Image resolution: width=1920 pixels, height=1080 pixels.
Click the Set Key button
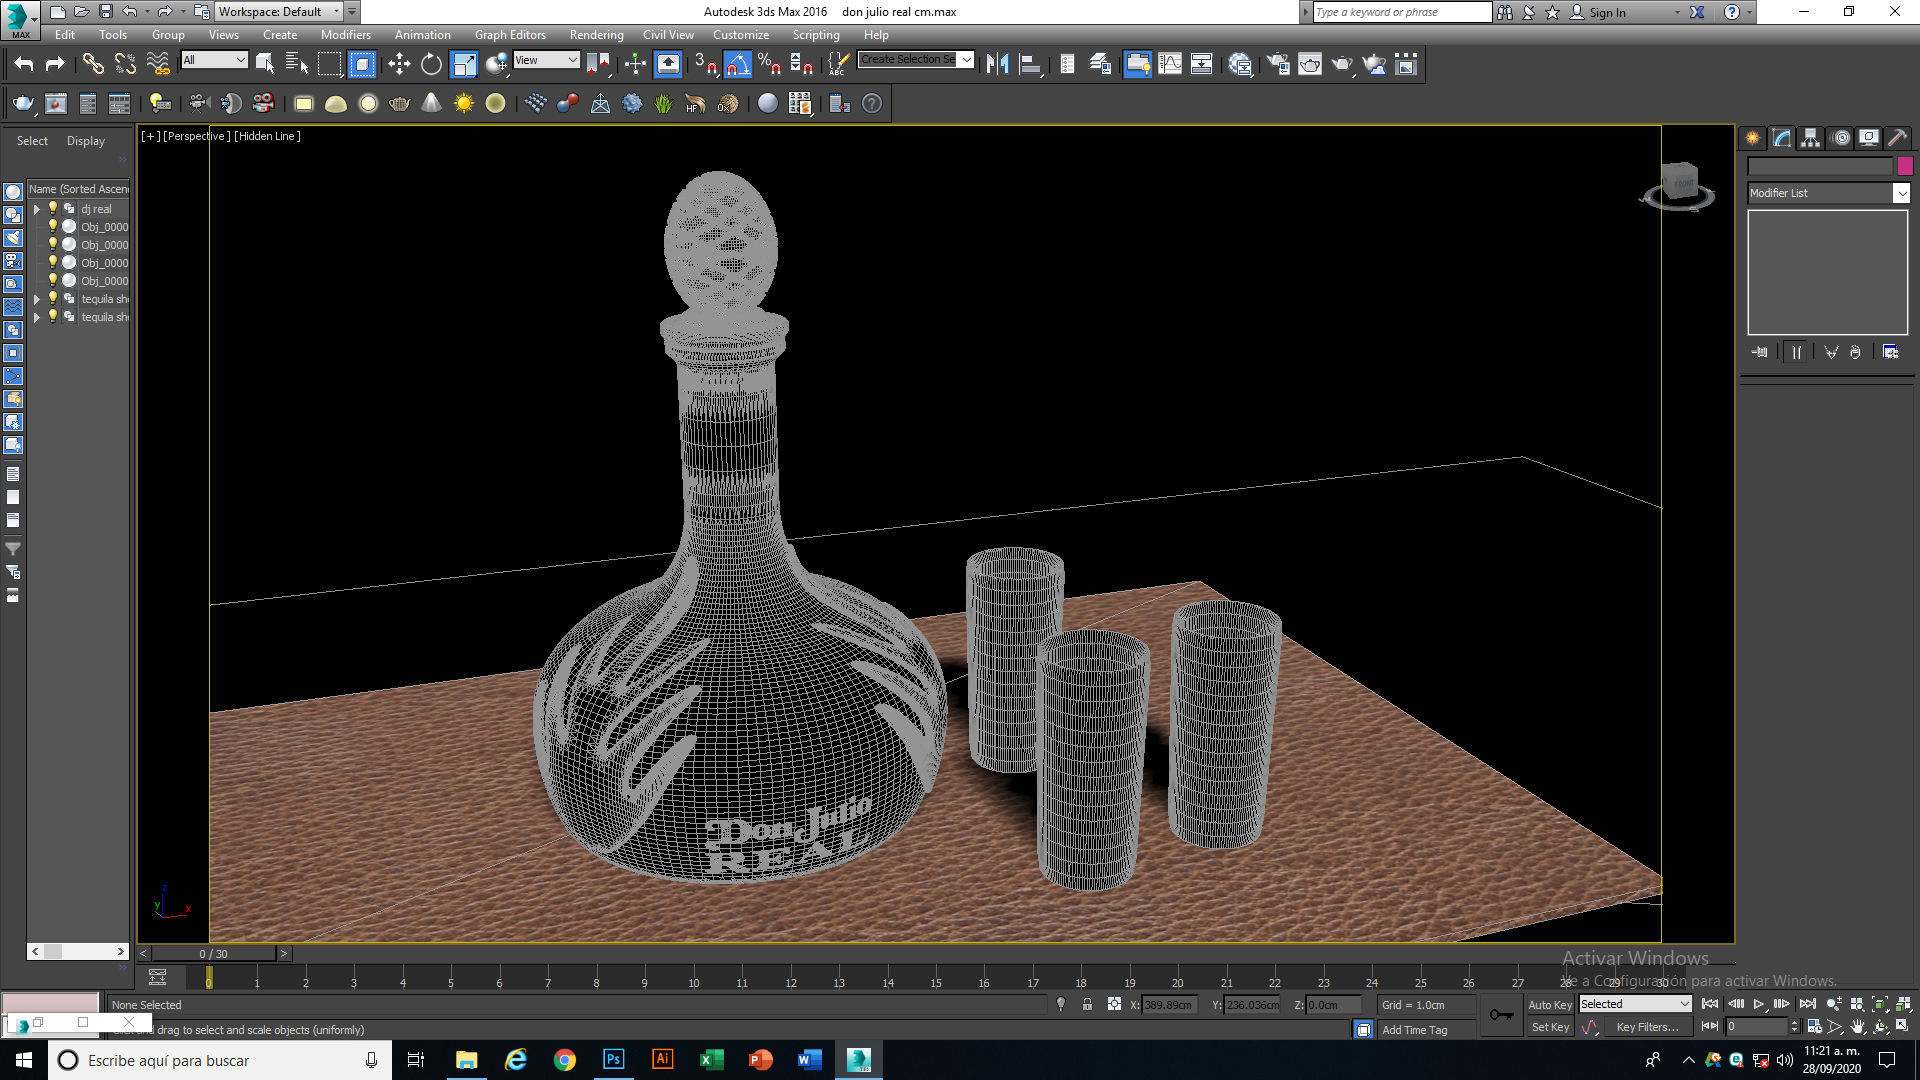pyautogui.click(x=1550, y=1027)
